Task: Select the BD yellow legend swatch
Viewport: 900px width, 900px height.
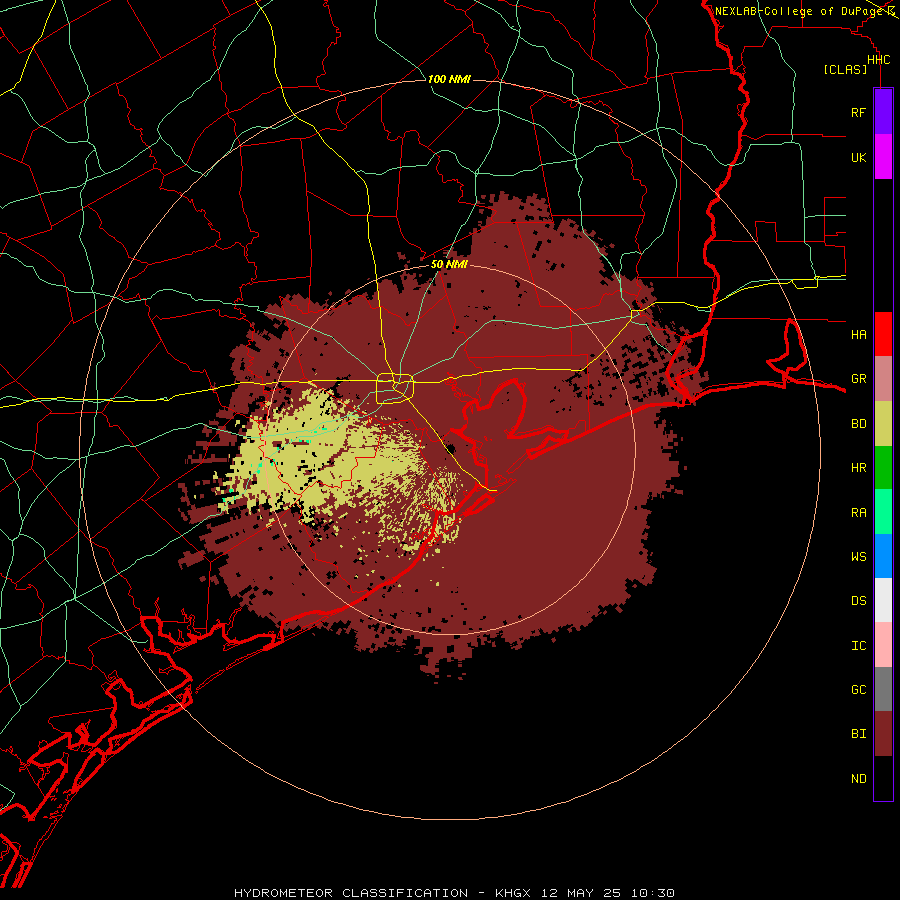Action: [x=883, y=424]
